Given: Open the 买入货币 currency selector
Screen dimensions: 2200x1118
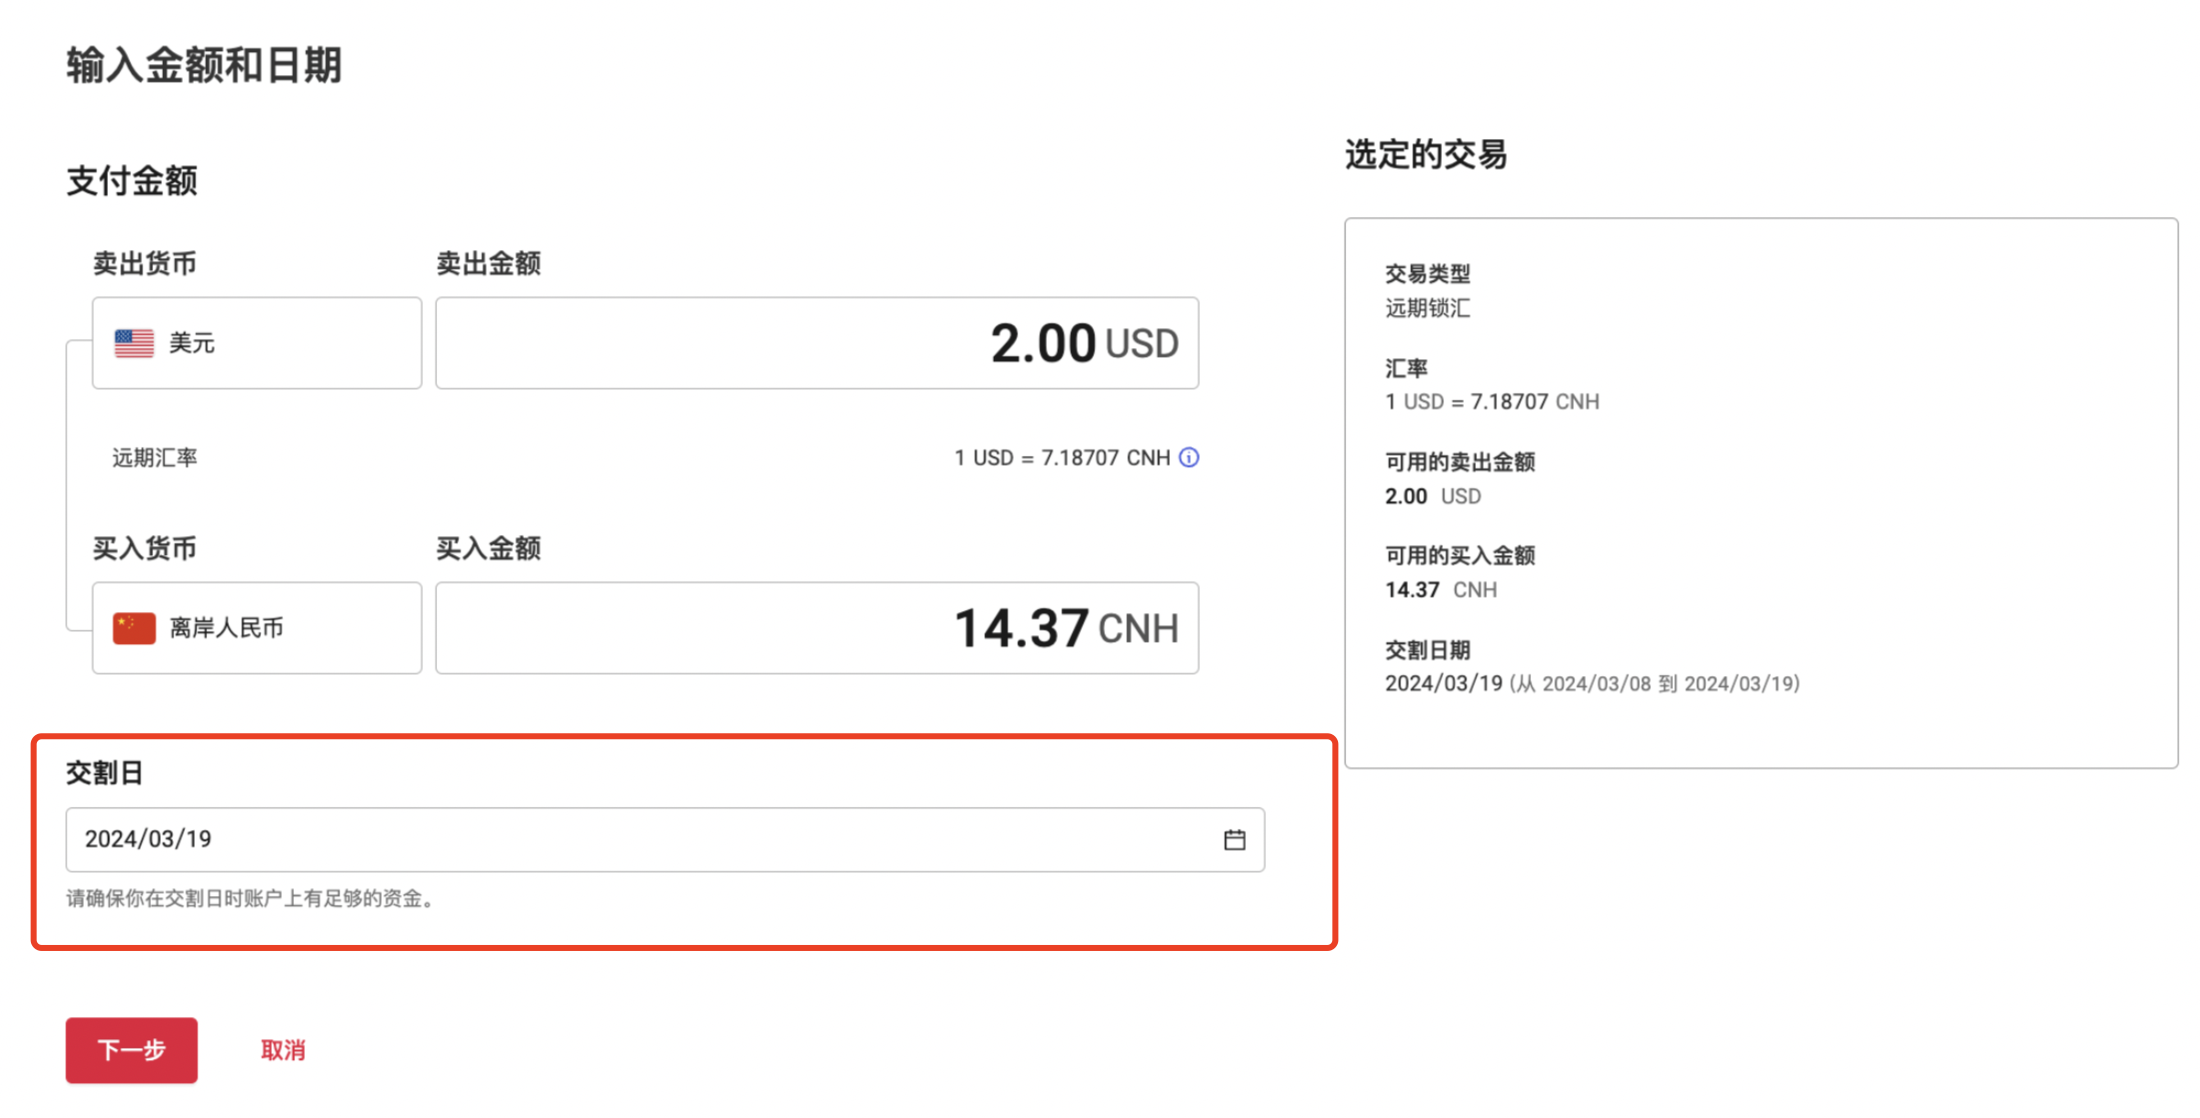Looking at the screenshot, I should (x=256, y=627).
